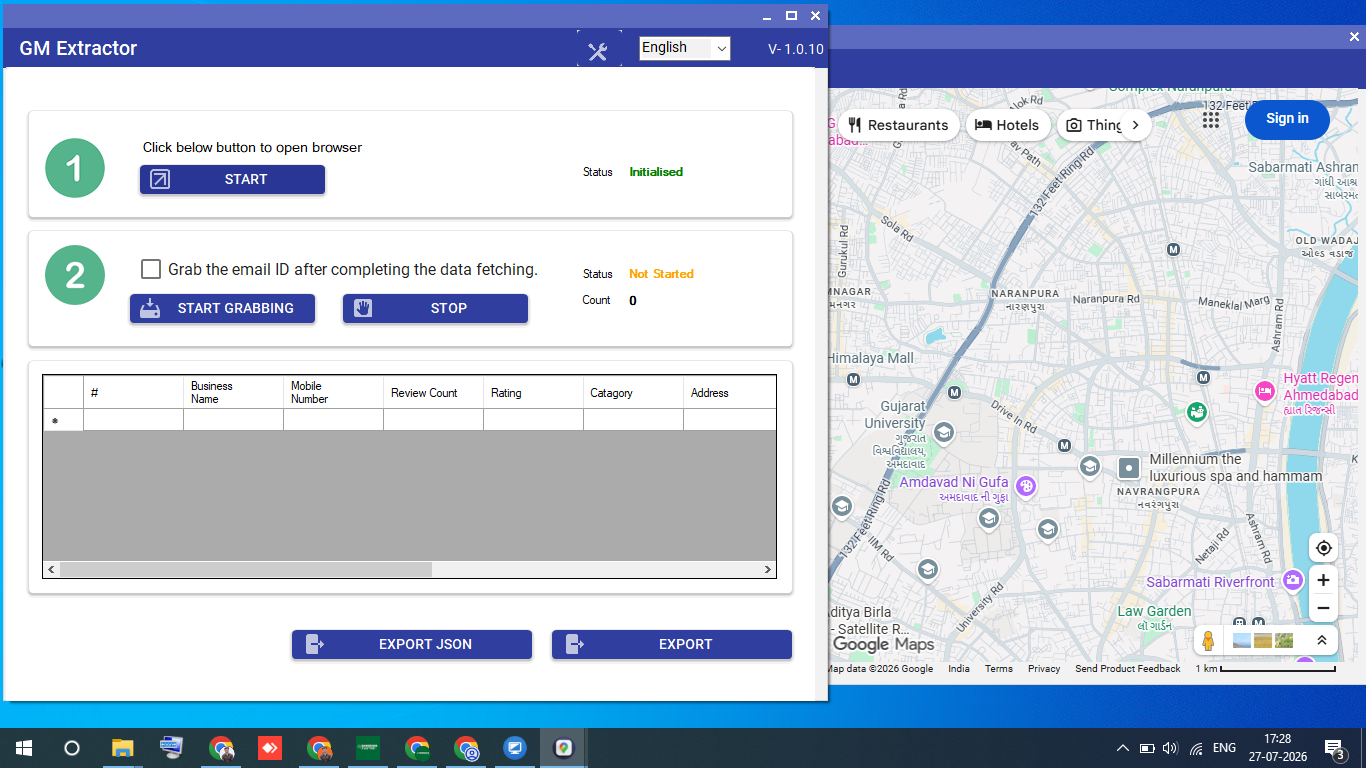Click the START button to open browser
Screen dimensions: 1366x768
(x=232, y=179)
